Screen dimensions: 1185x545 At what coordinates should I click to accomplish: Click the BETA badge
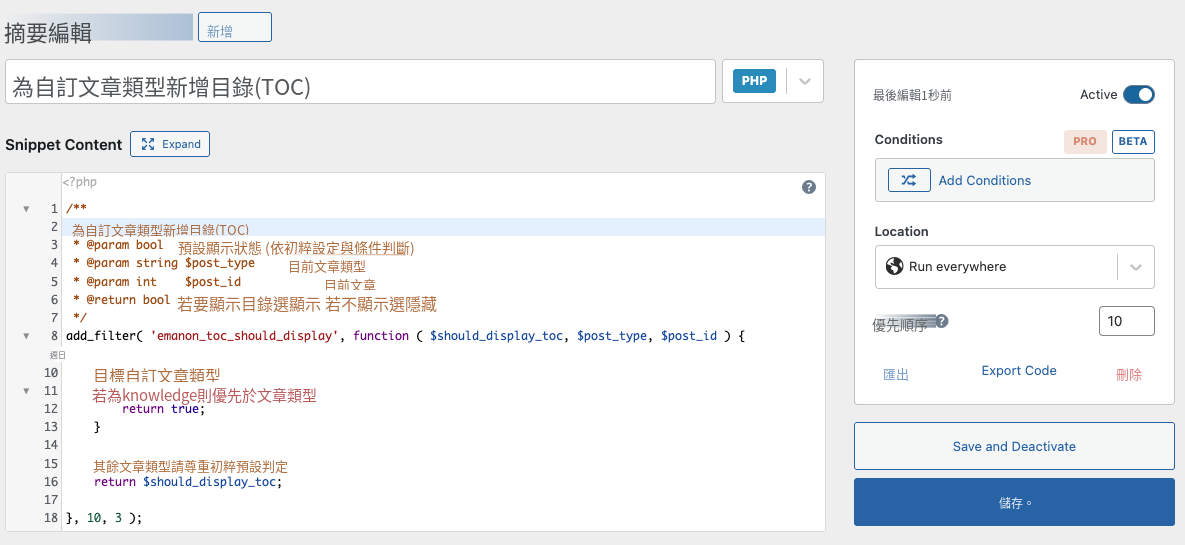click(x=1133, y=141)
